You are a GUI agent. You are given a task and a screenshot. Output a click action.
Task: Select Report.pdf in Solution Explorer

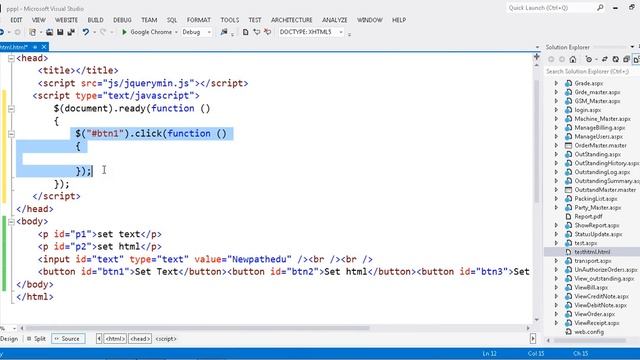(588, 216)
